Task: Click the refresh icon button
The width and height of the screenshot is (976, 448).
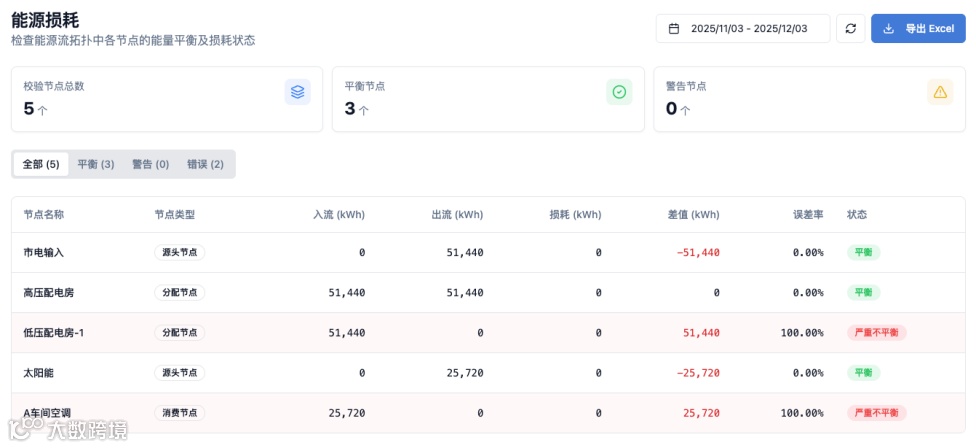Action: click(851, 28)
